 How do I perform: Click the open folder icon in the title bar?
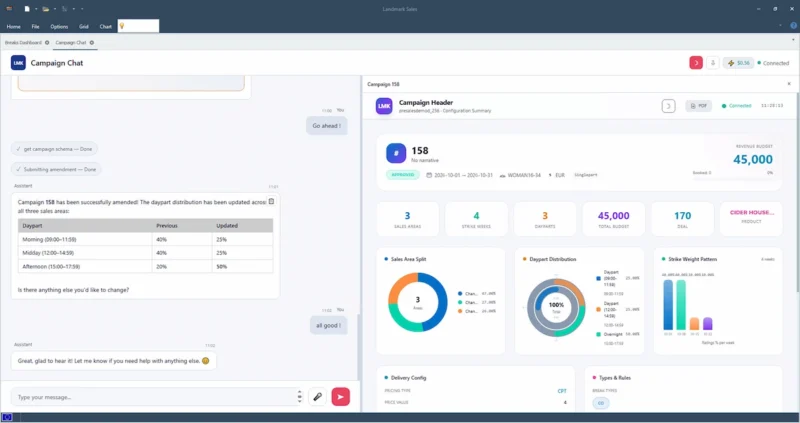45,9
